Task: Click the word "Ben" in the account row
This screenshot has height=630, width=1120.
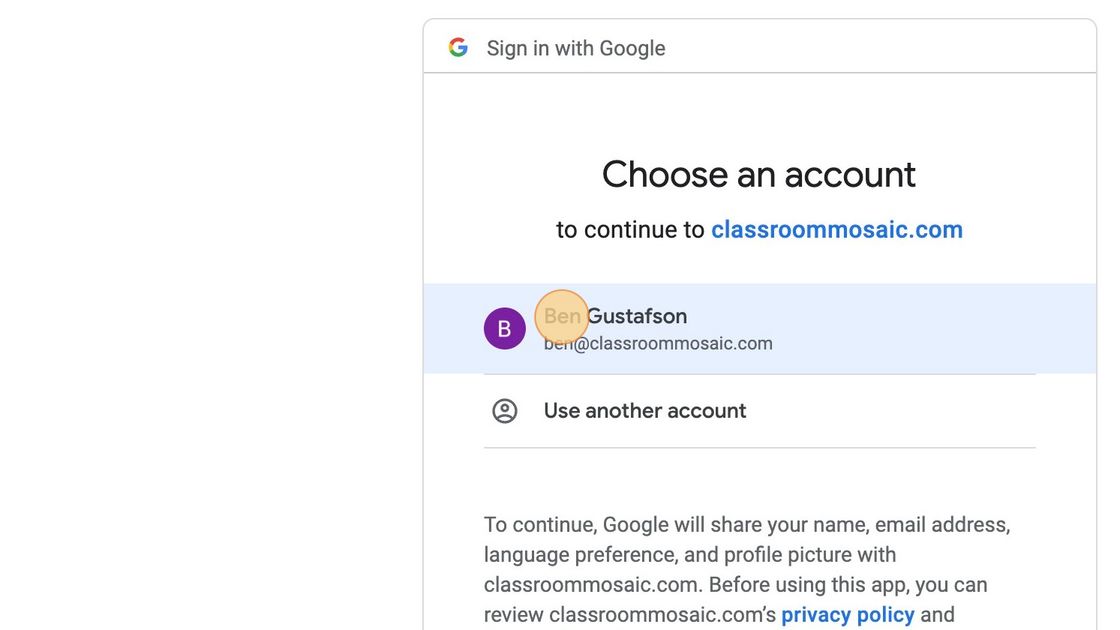Action: click(x=562, y=317)
